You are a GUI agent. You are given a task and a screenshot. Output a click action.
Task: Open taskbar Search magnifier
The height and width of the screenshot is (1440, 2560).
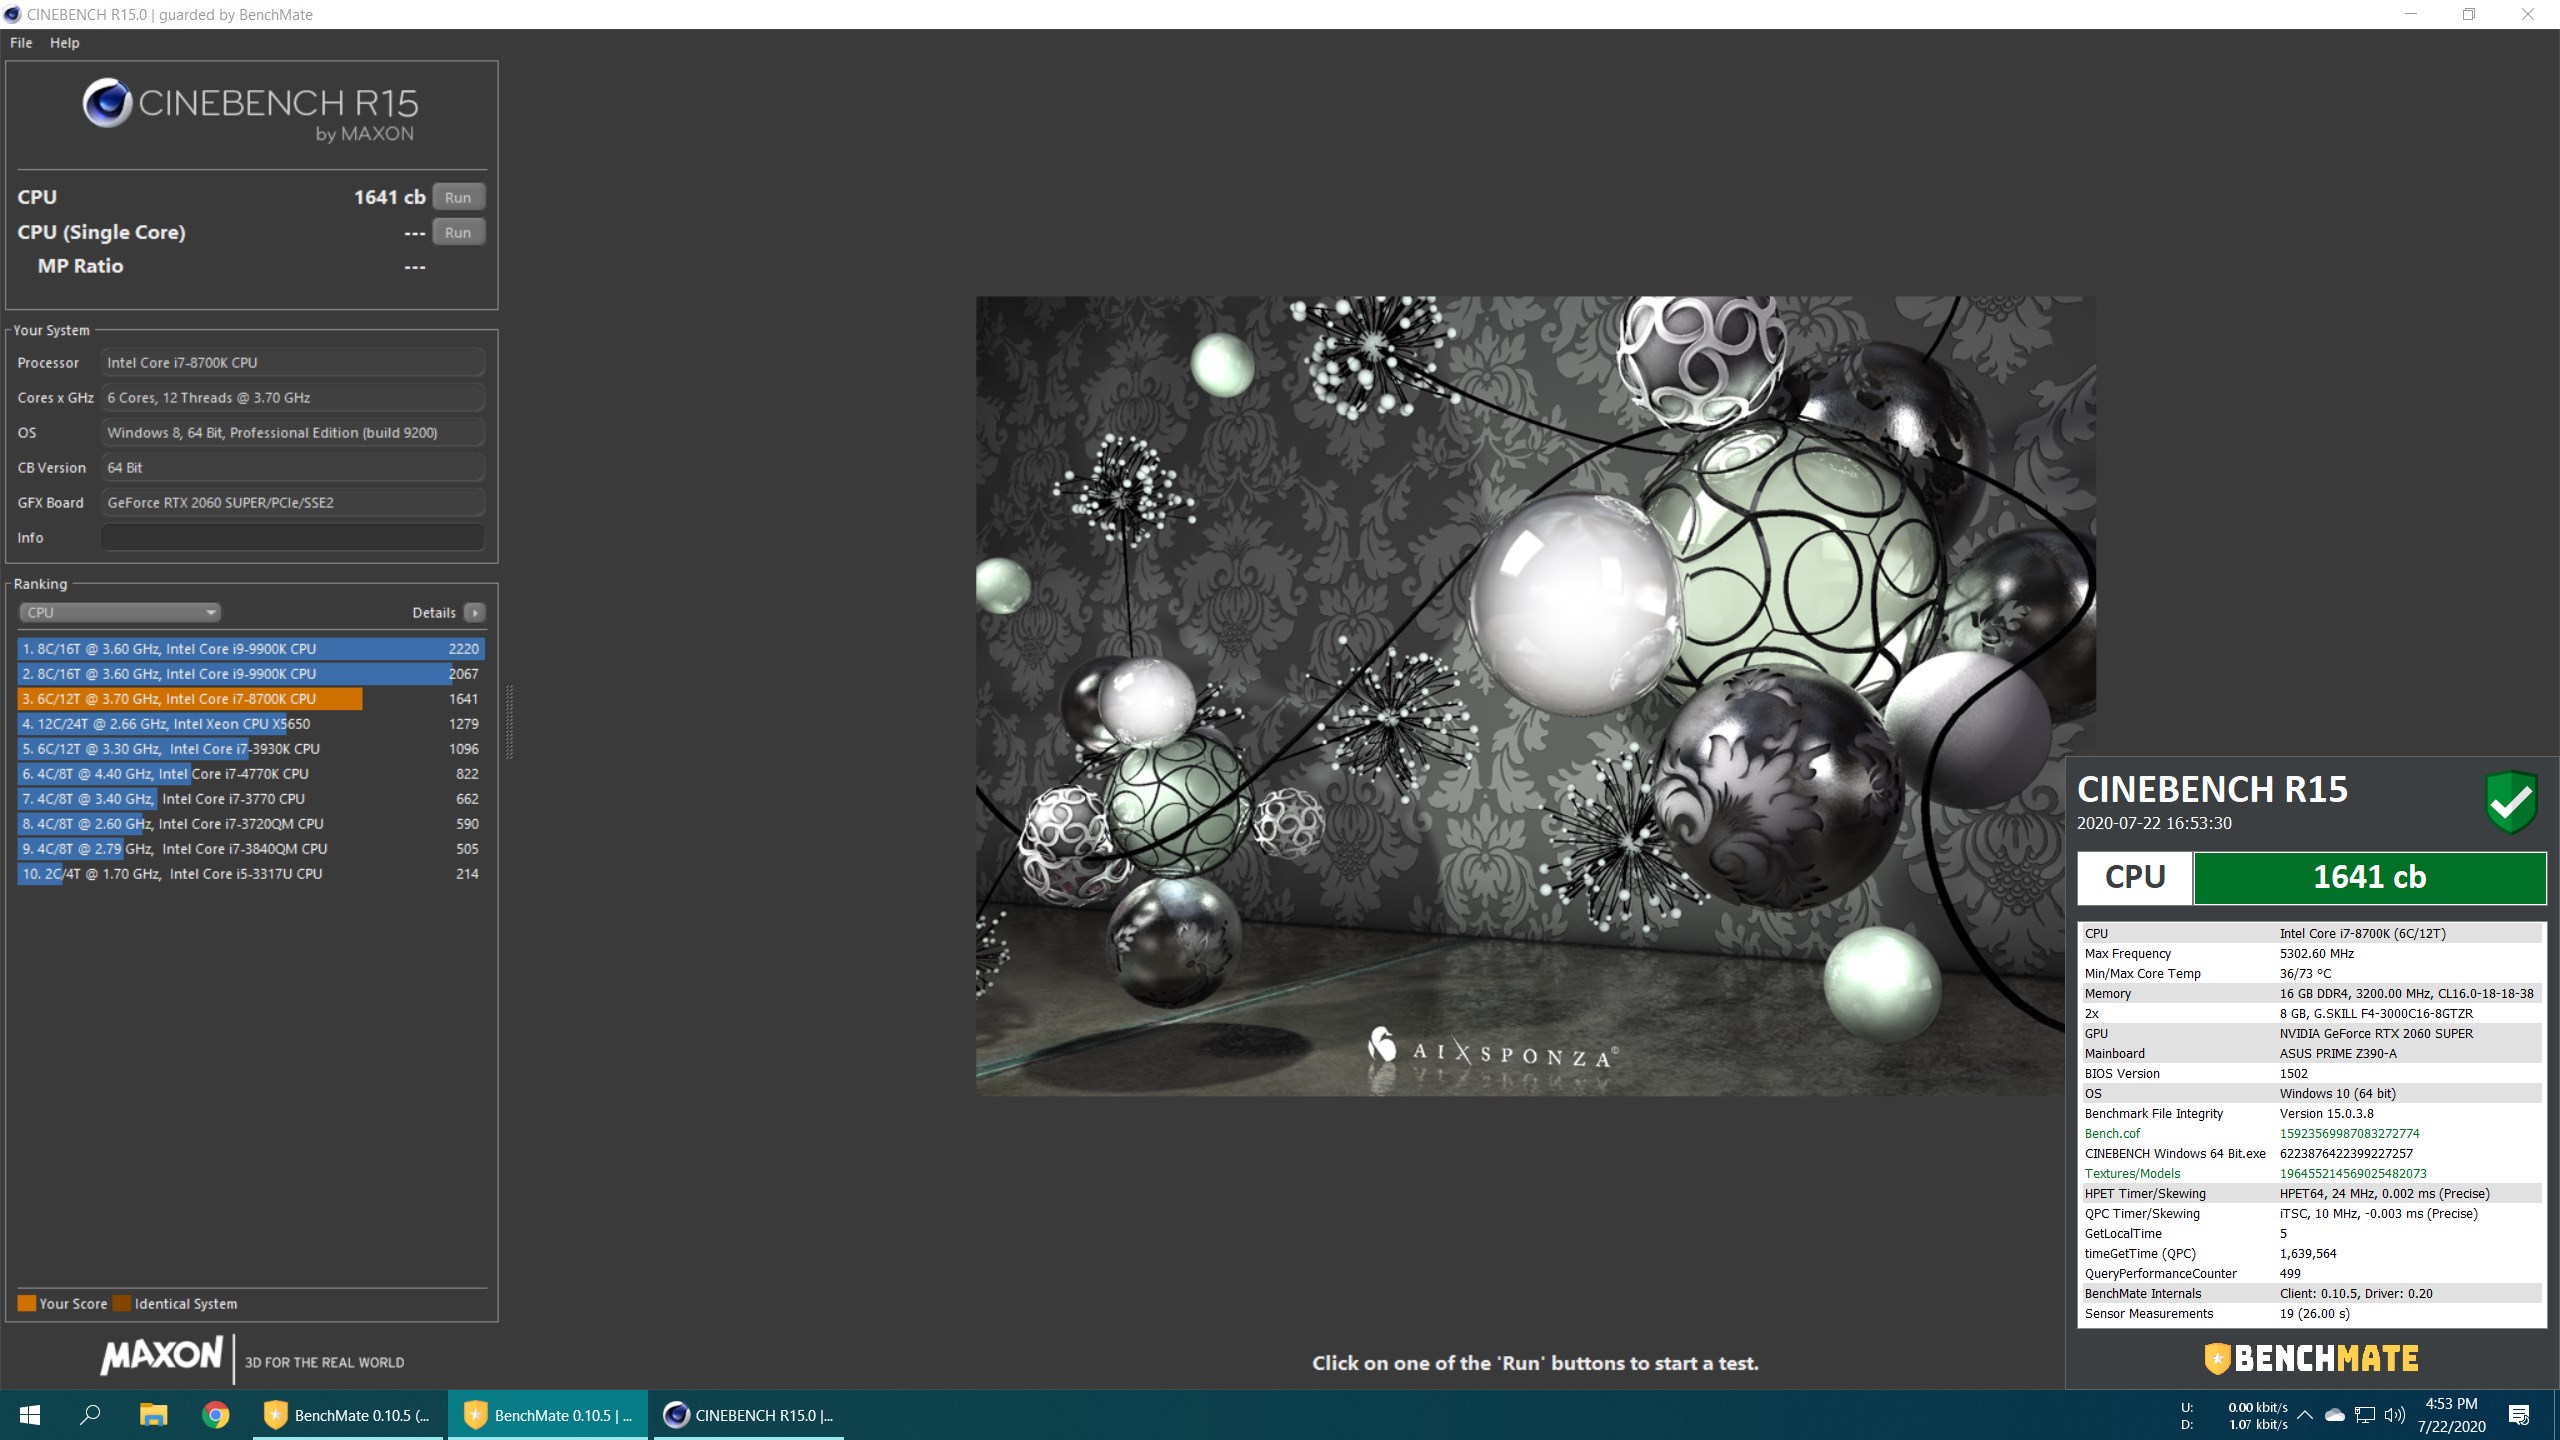coord(90,1415)
